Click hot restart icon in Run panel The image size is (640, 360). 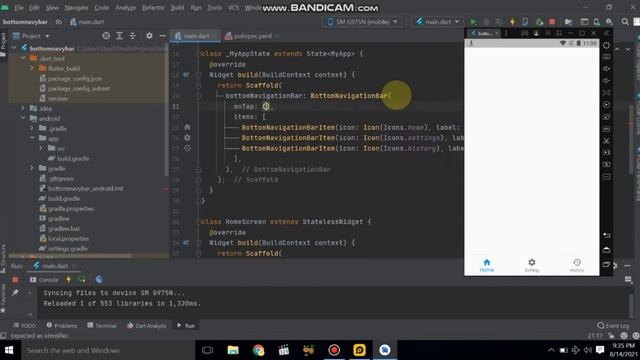[82, 280]
